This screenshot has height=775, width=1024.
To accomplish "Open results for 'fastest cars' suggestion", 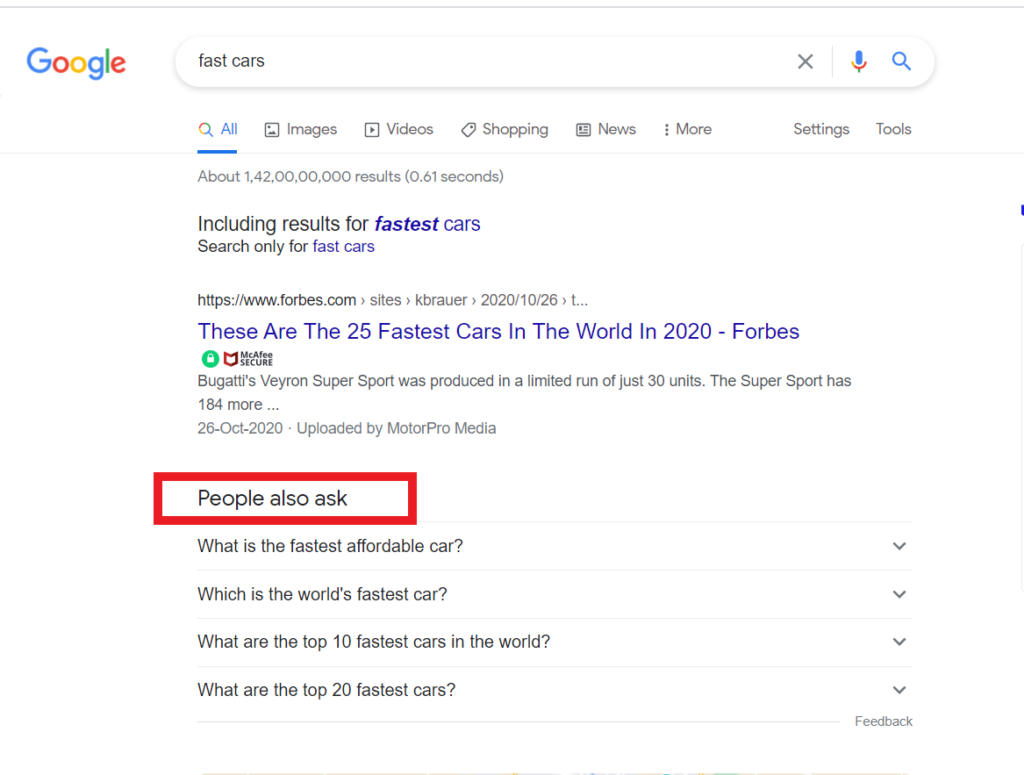I will coord(427,224).
